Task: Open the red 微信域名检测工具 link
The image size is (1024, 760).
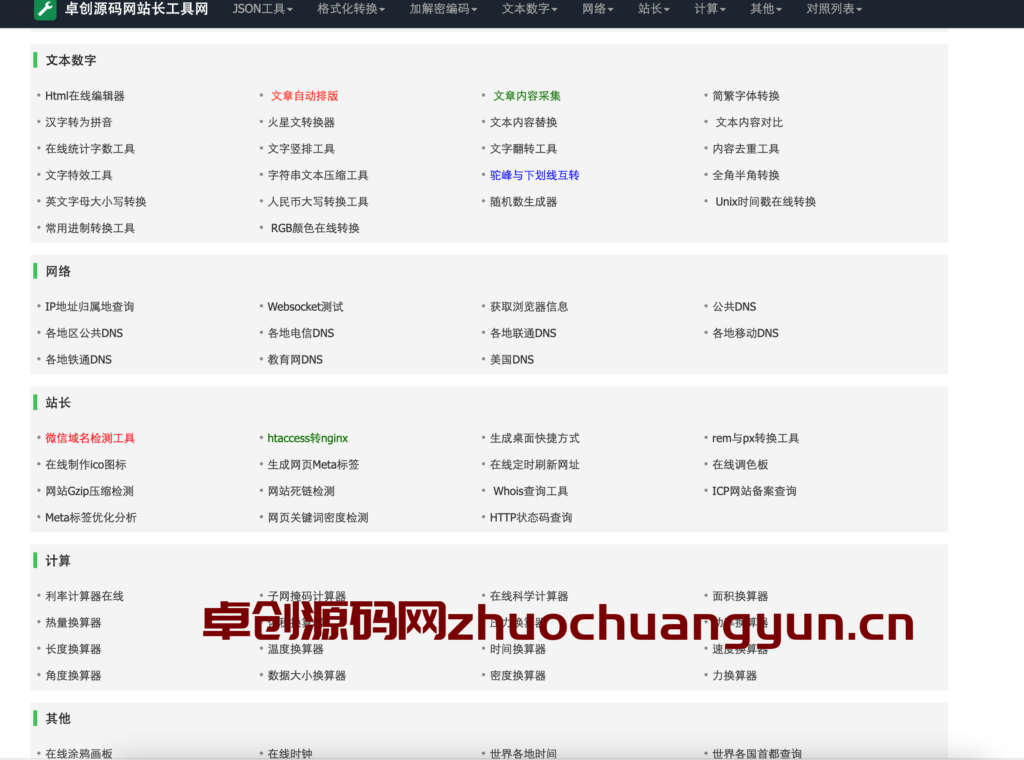Action: click(90, 438)
